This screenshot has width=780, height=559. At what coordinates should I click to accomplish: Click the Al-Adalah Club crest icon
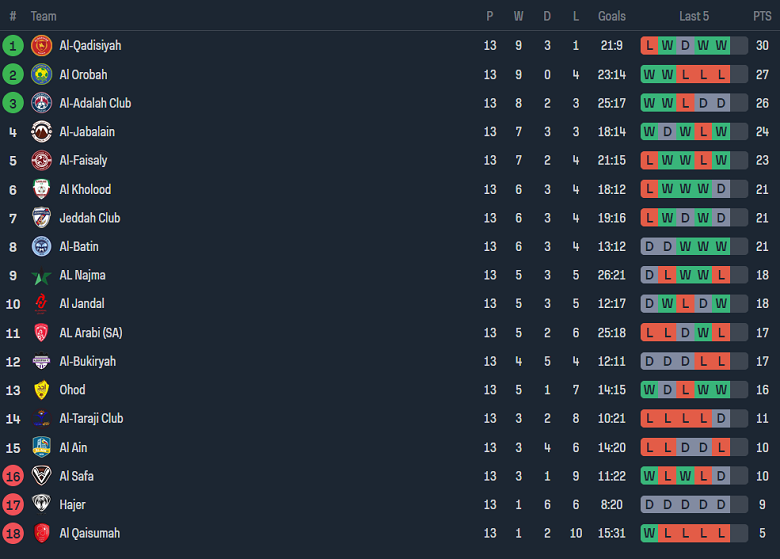(x=41, y=103)
